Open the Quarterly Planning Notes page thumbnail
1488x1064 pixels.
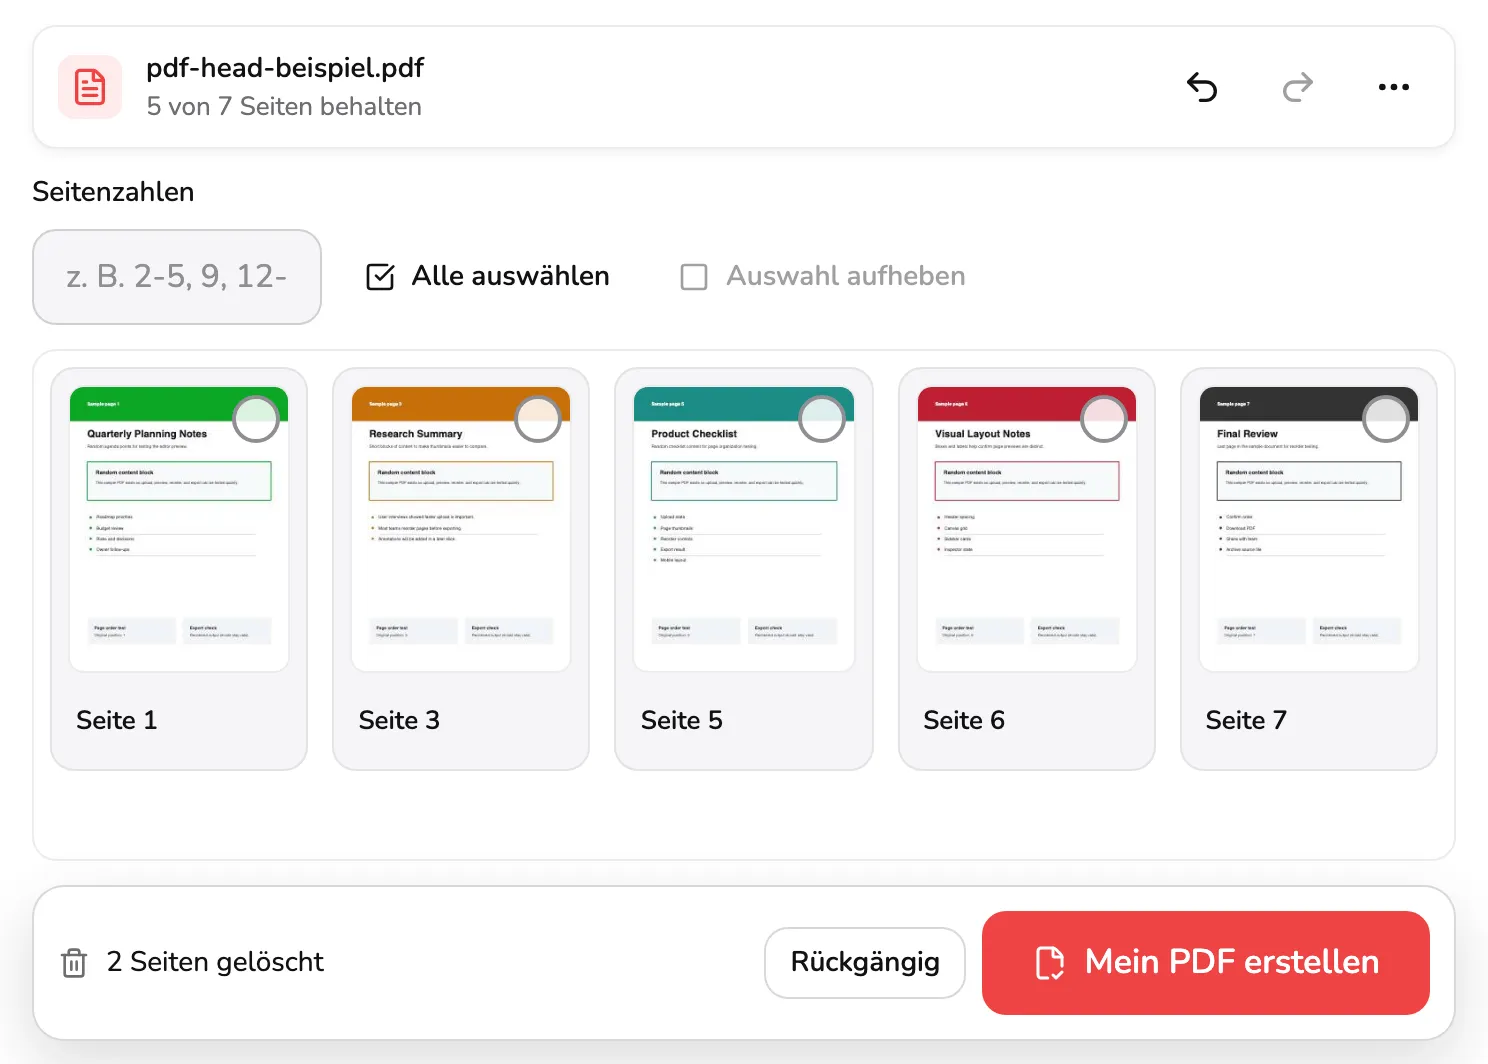[179, 529]
